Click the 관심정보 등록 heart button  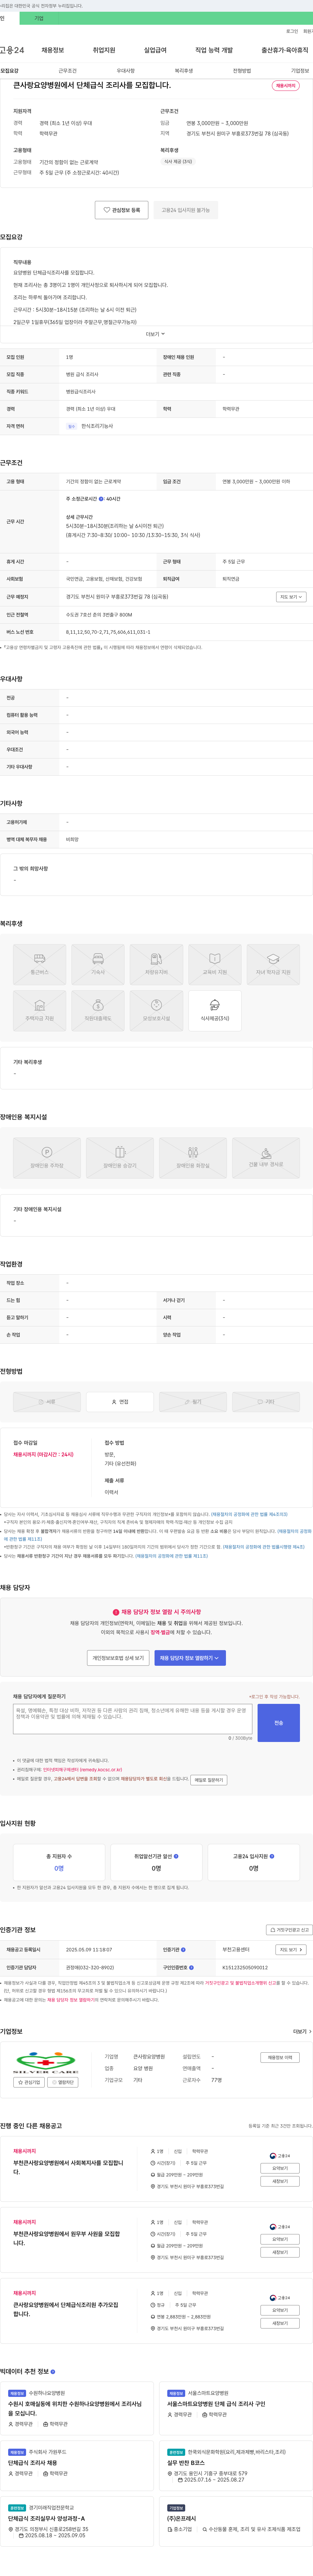click(122, 210)
